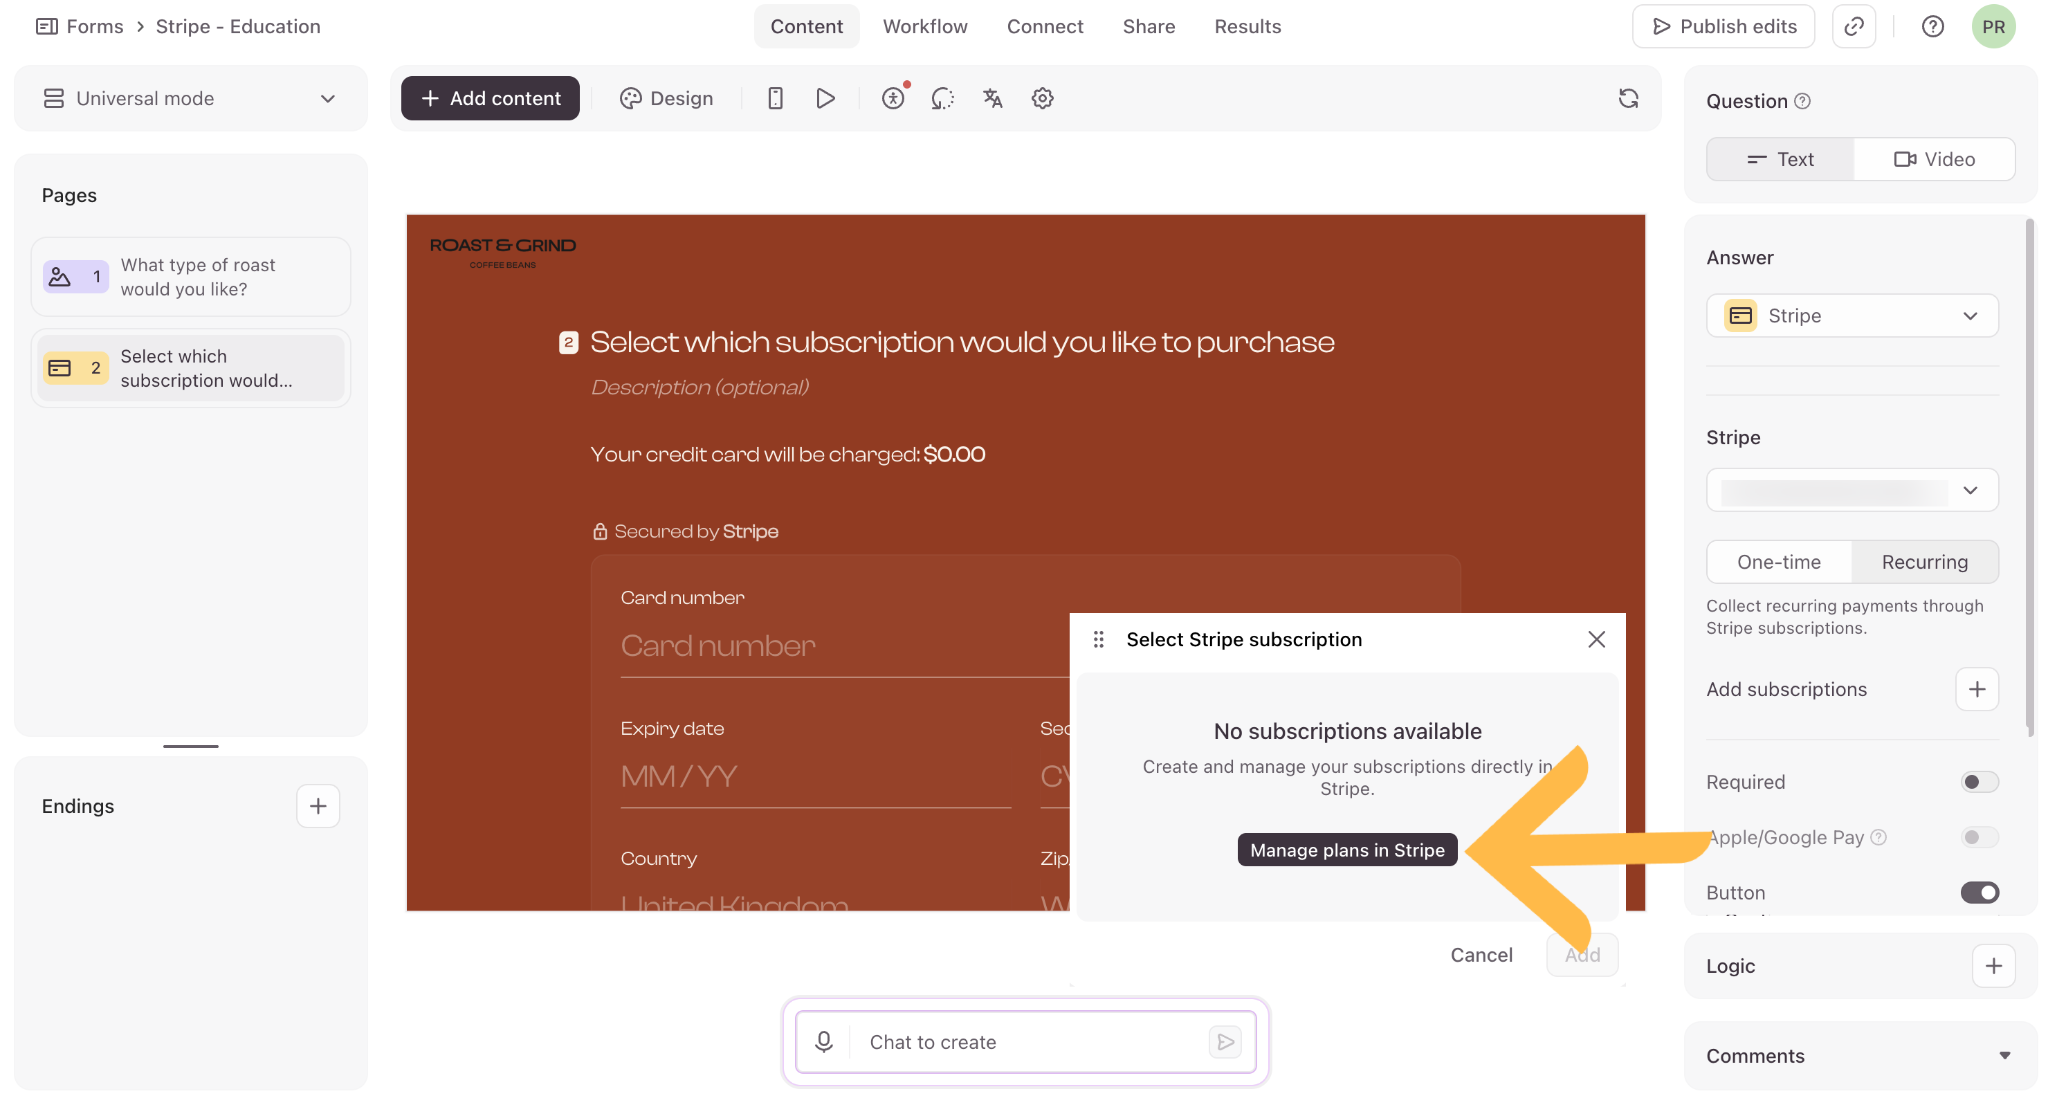Open the Connect tab

click(x=1045, y=26)
